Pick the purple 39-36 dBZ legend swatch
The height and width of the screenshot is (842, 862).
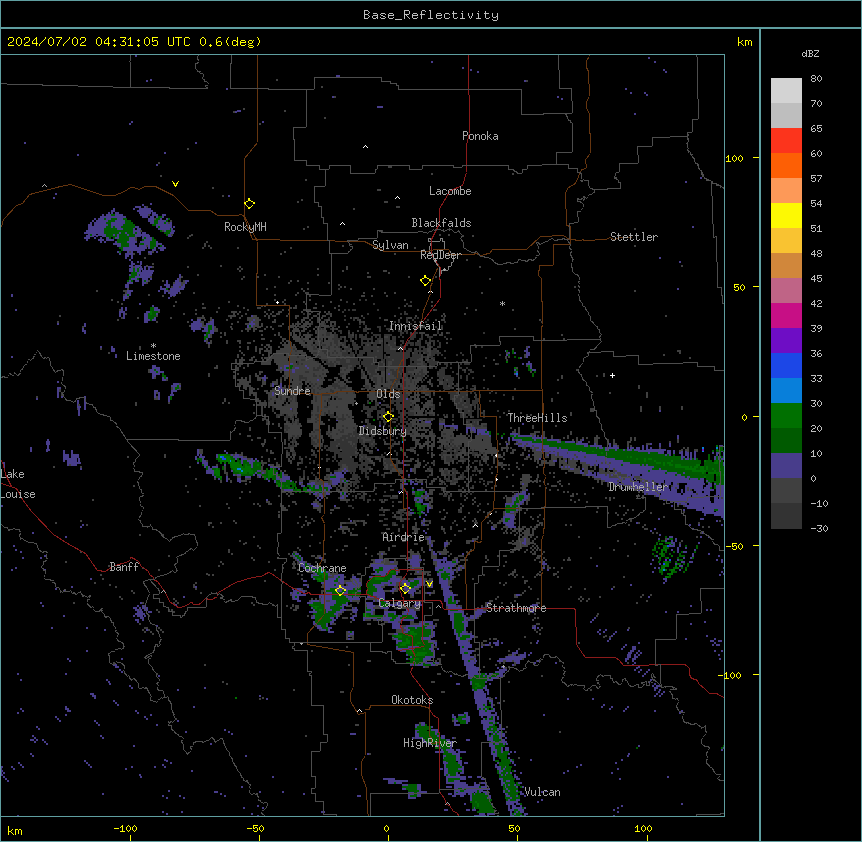(x=786, y=340)
